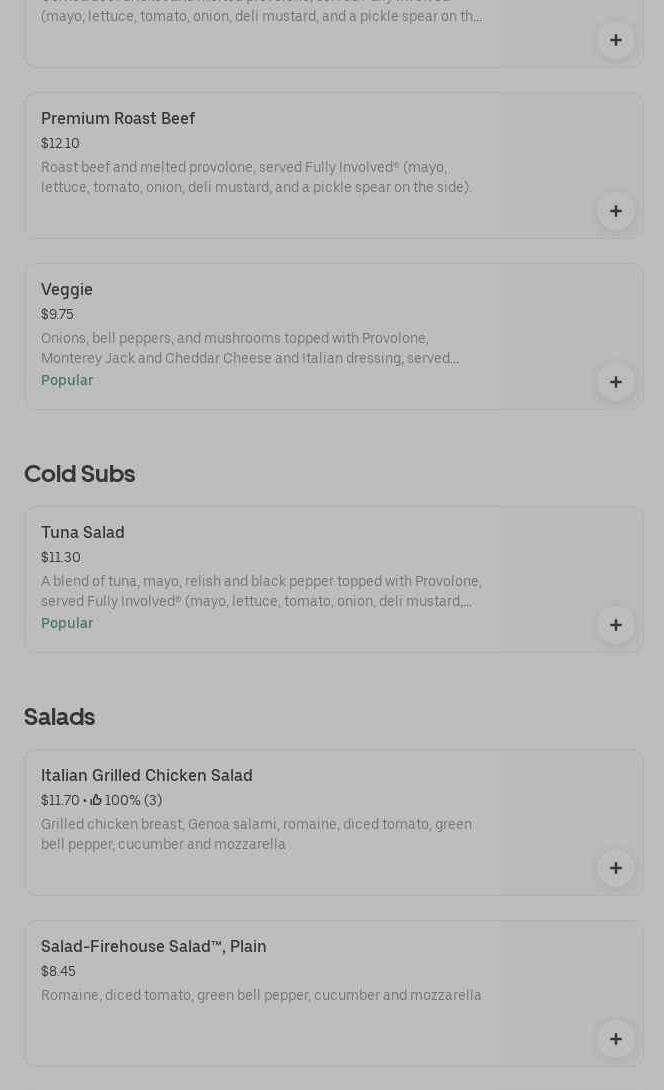Image resolution: width=664 pixels, height=1090 pixels.
Task: Click Popular tag under Veggie
Action: [67, 381]
